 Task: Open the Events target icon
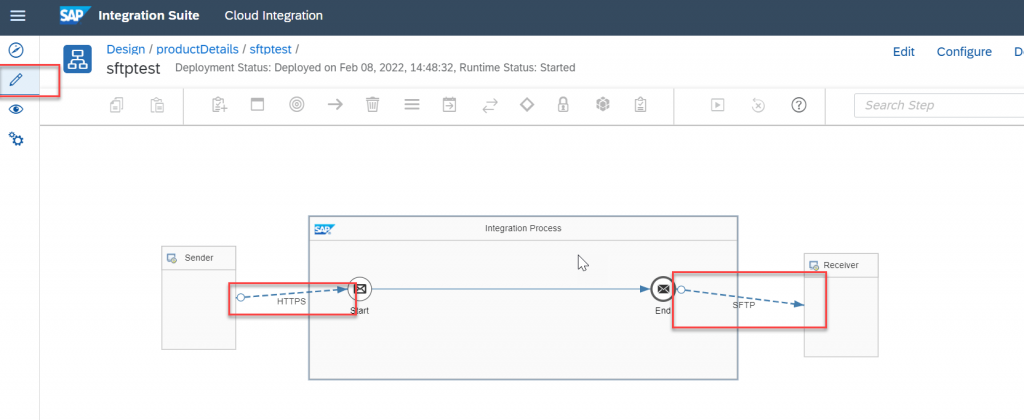(x=296, y=105)
